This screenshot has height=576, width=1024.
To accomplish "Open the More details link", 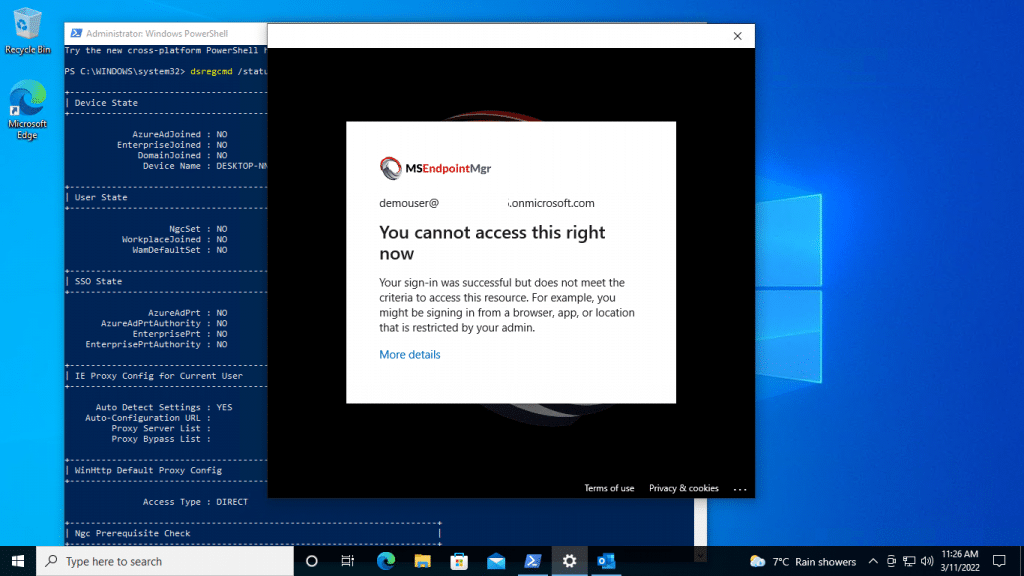I will (409, 355).
